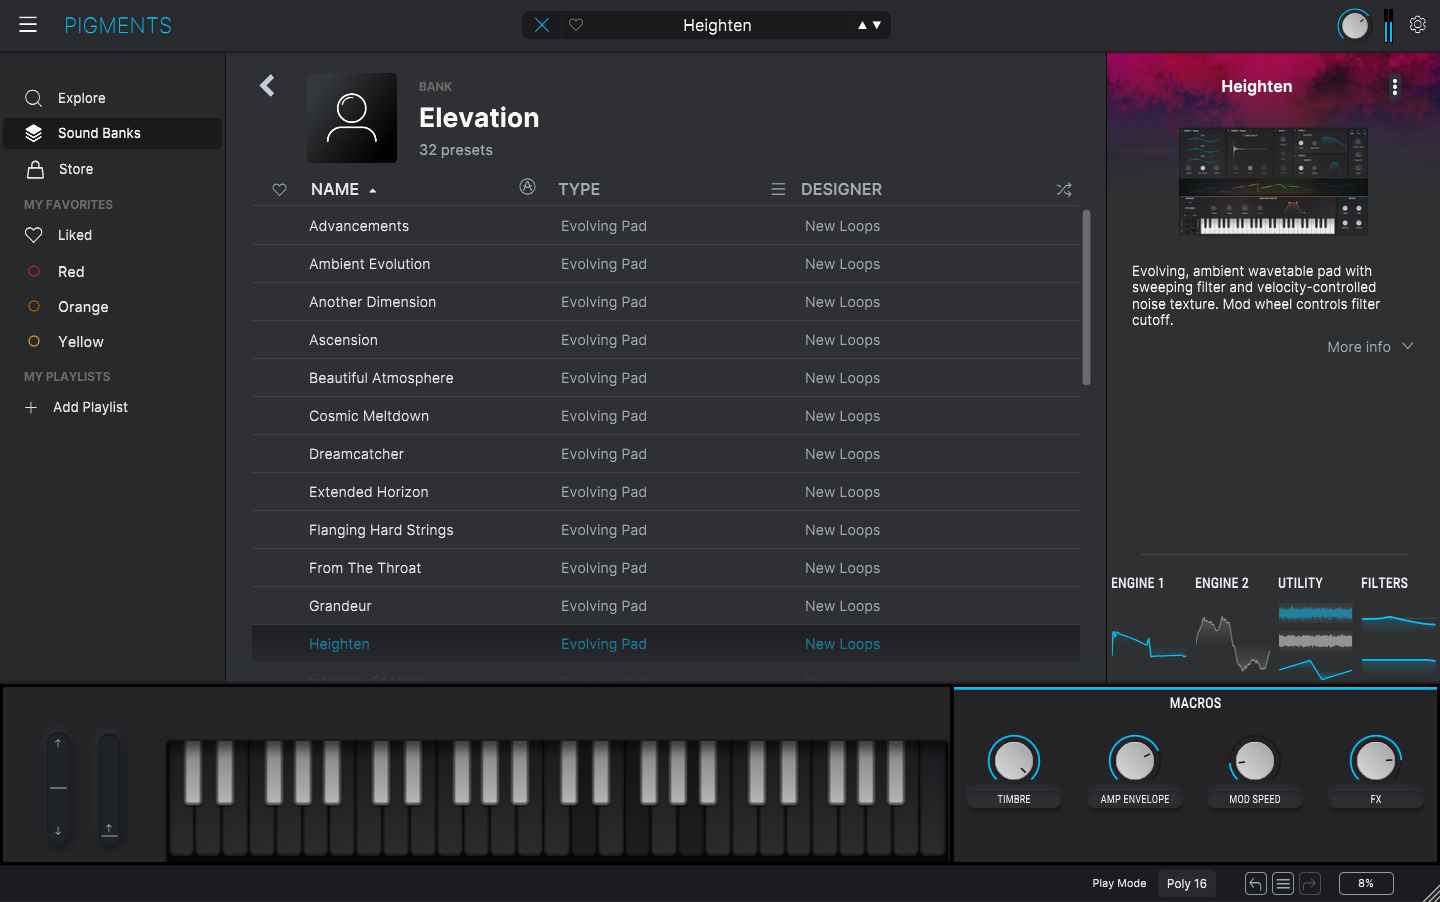This screenshot has height=902, width=1440.
Task: Open the three-dot menu on the Heighten panel
Action: point(1395,87)
